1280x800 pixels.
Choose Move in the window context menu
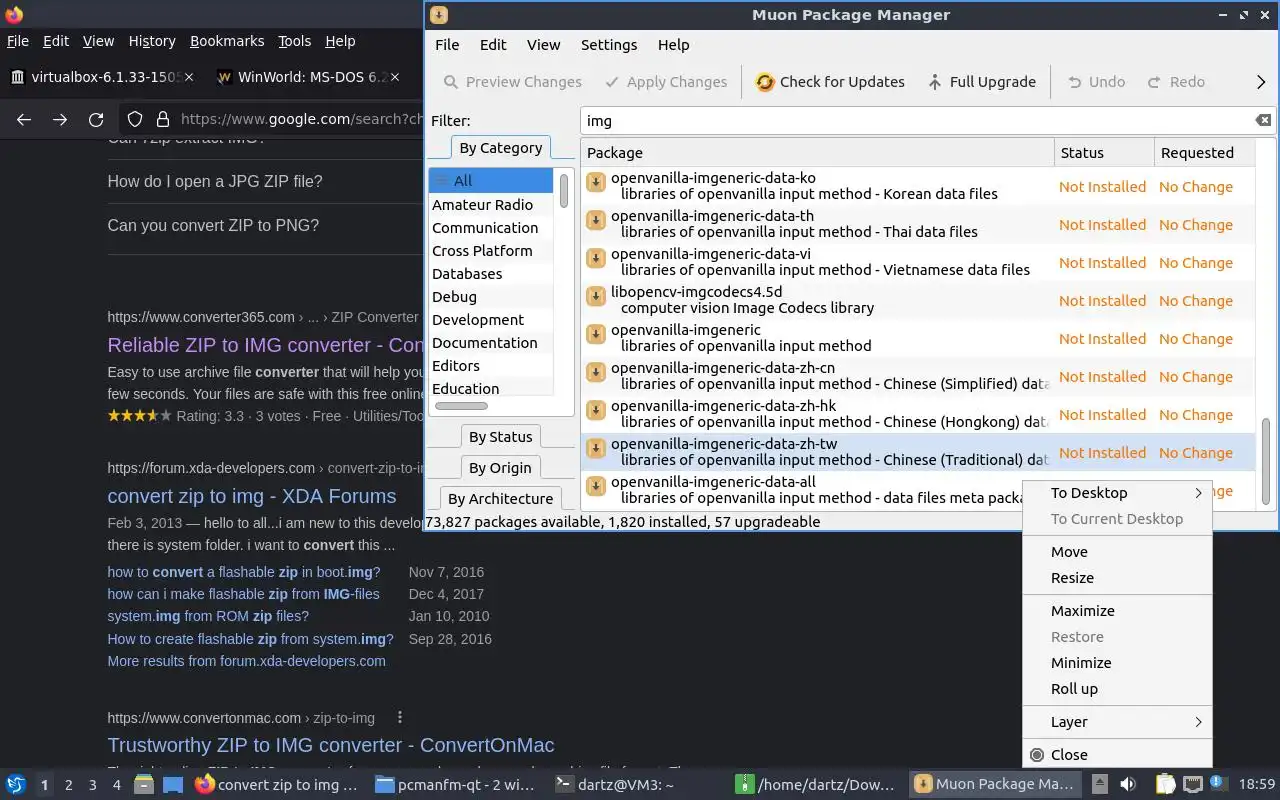tap(1117, 552)
